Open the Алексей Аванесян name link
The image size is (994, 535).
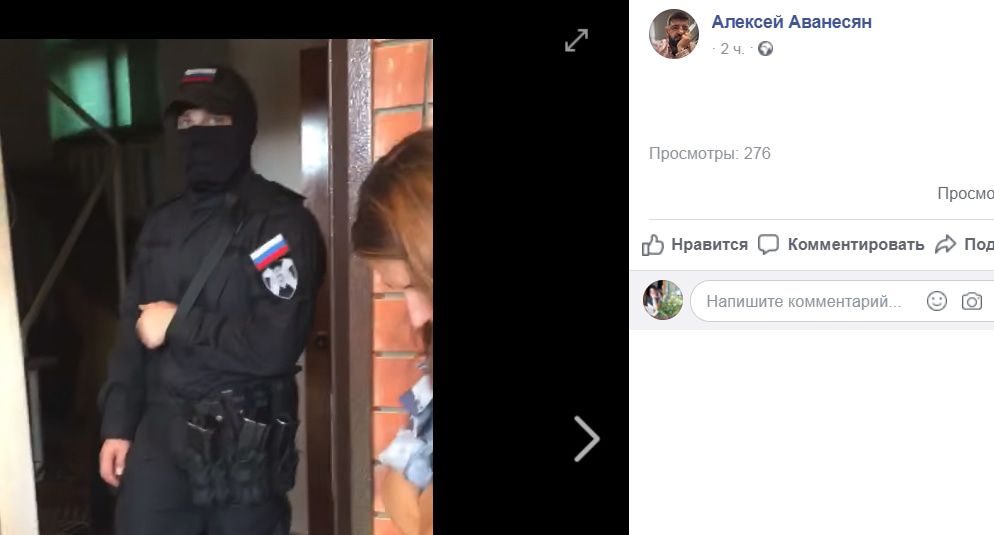coord(791,22)
